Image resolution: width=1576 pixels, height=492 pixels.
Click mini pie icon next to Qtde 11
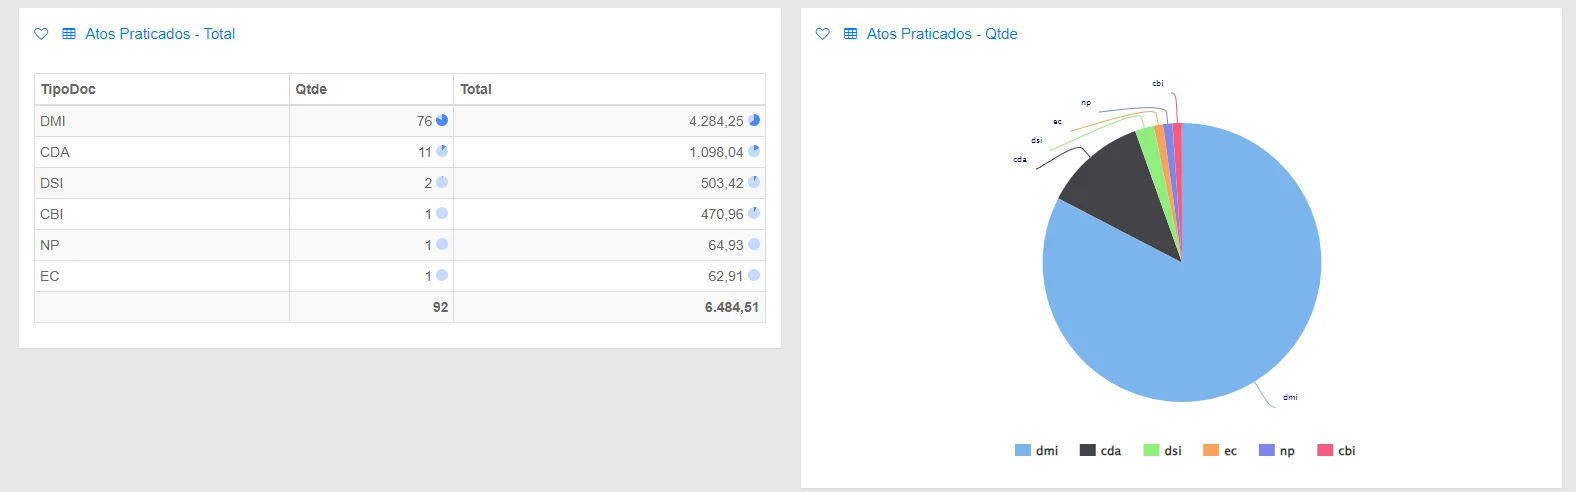(442, 151)
